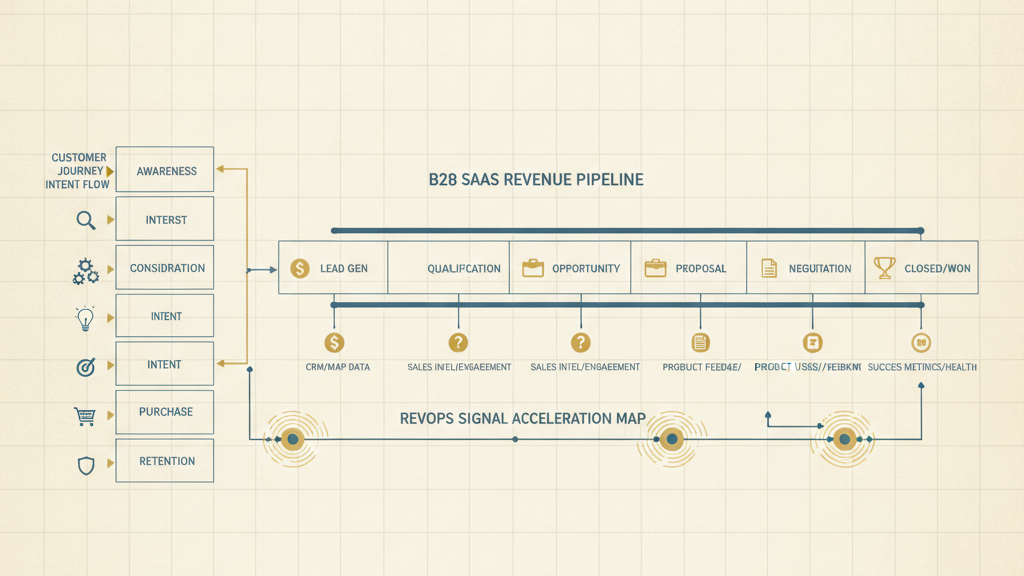Select the SALES INEL/ENGAEEMENT label under Qualifcation
Image resolution: width=1024 pixels, height=576 pixels.
tap(459, 367)
